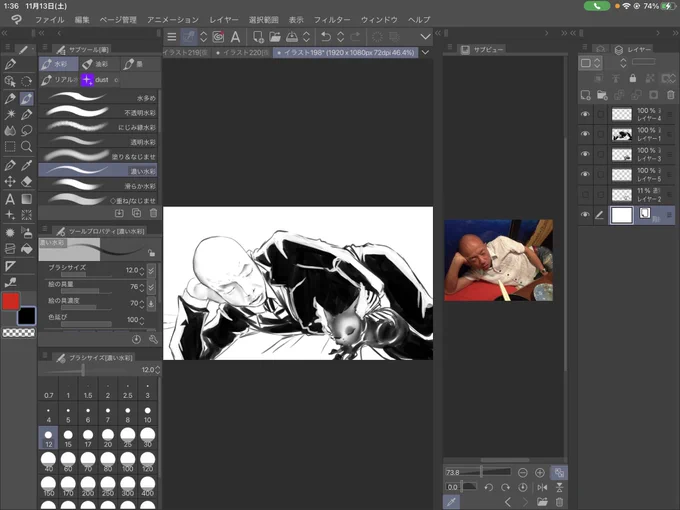Image resolution: width=680 pixels, height=510 pixels.
Task: Create a new raster layer
Action: pos(585,95)
